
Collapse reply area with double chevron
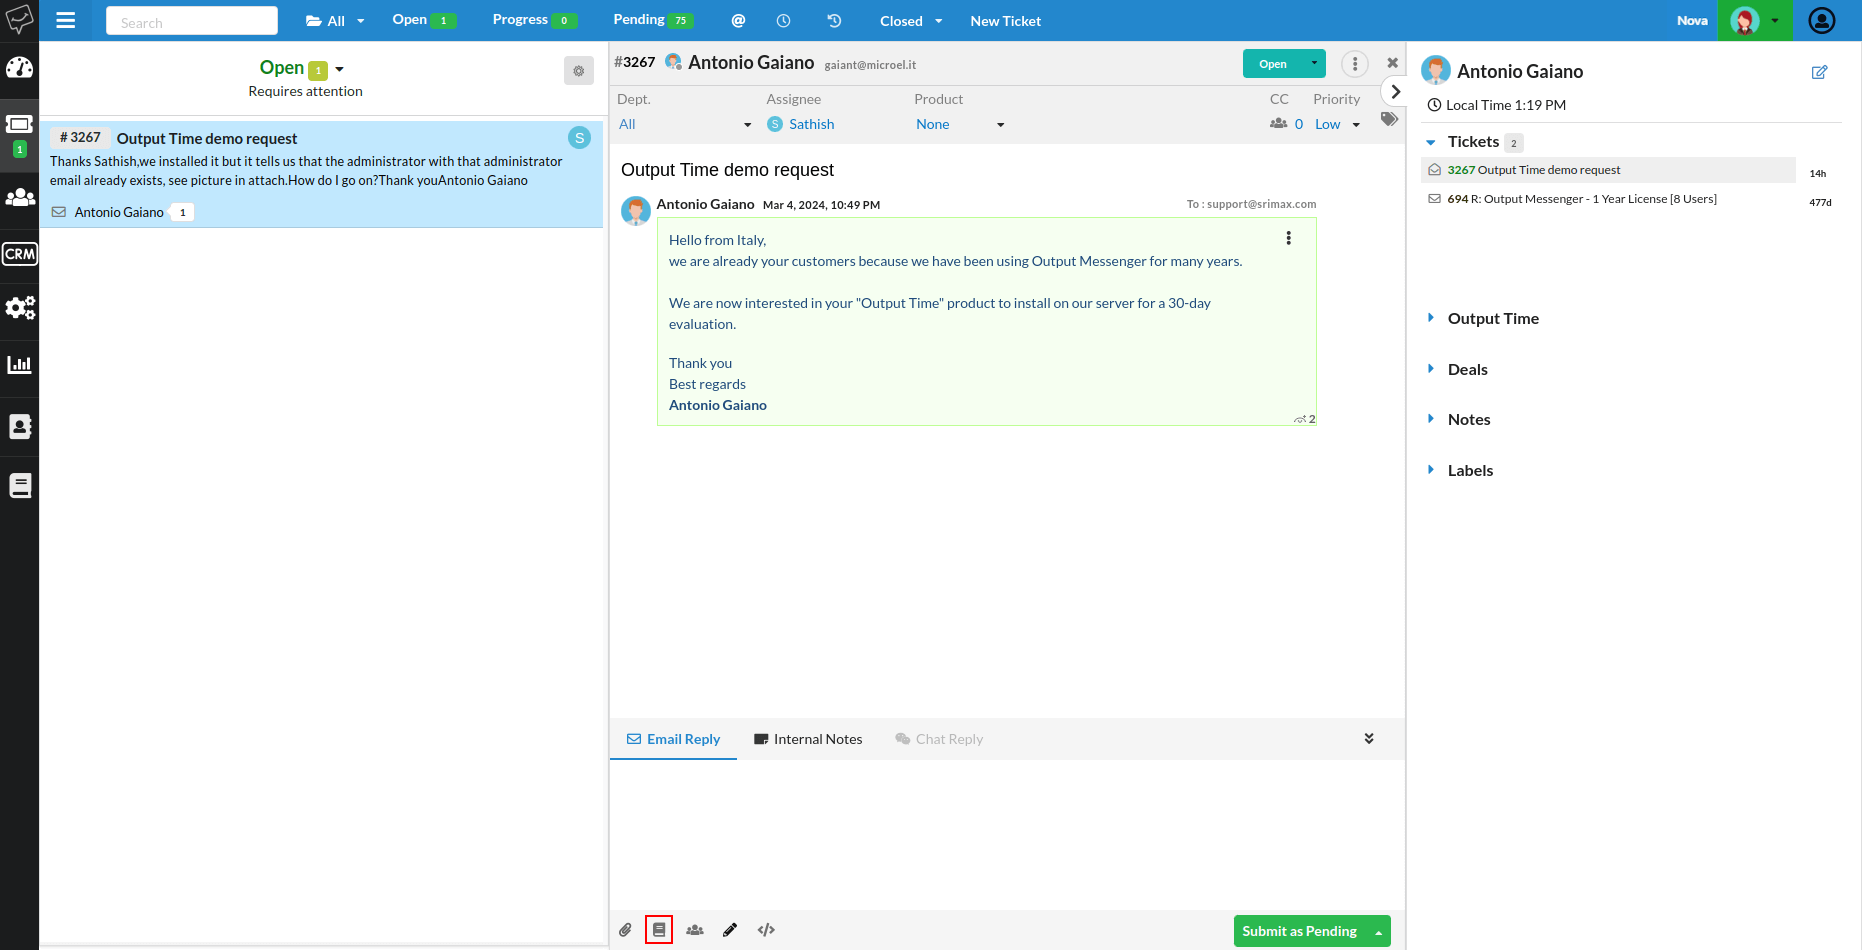[1369, 739]
